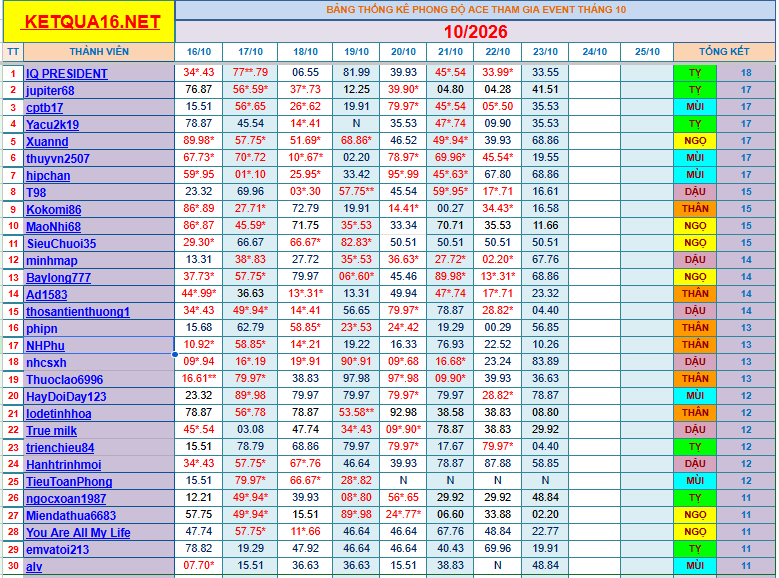Select cell 16.61** in Thuoclao6996 row
The height and width of the screenshot is (578, 779).
(x=199, y=378)
